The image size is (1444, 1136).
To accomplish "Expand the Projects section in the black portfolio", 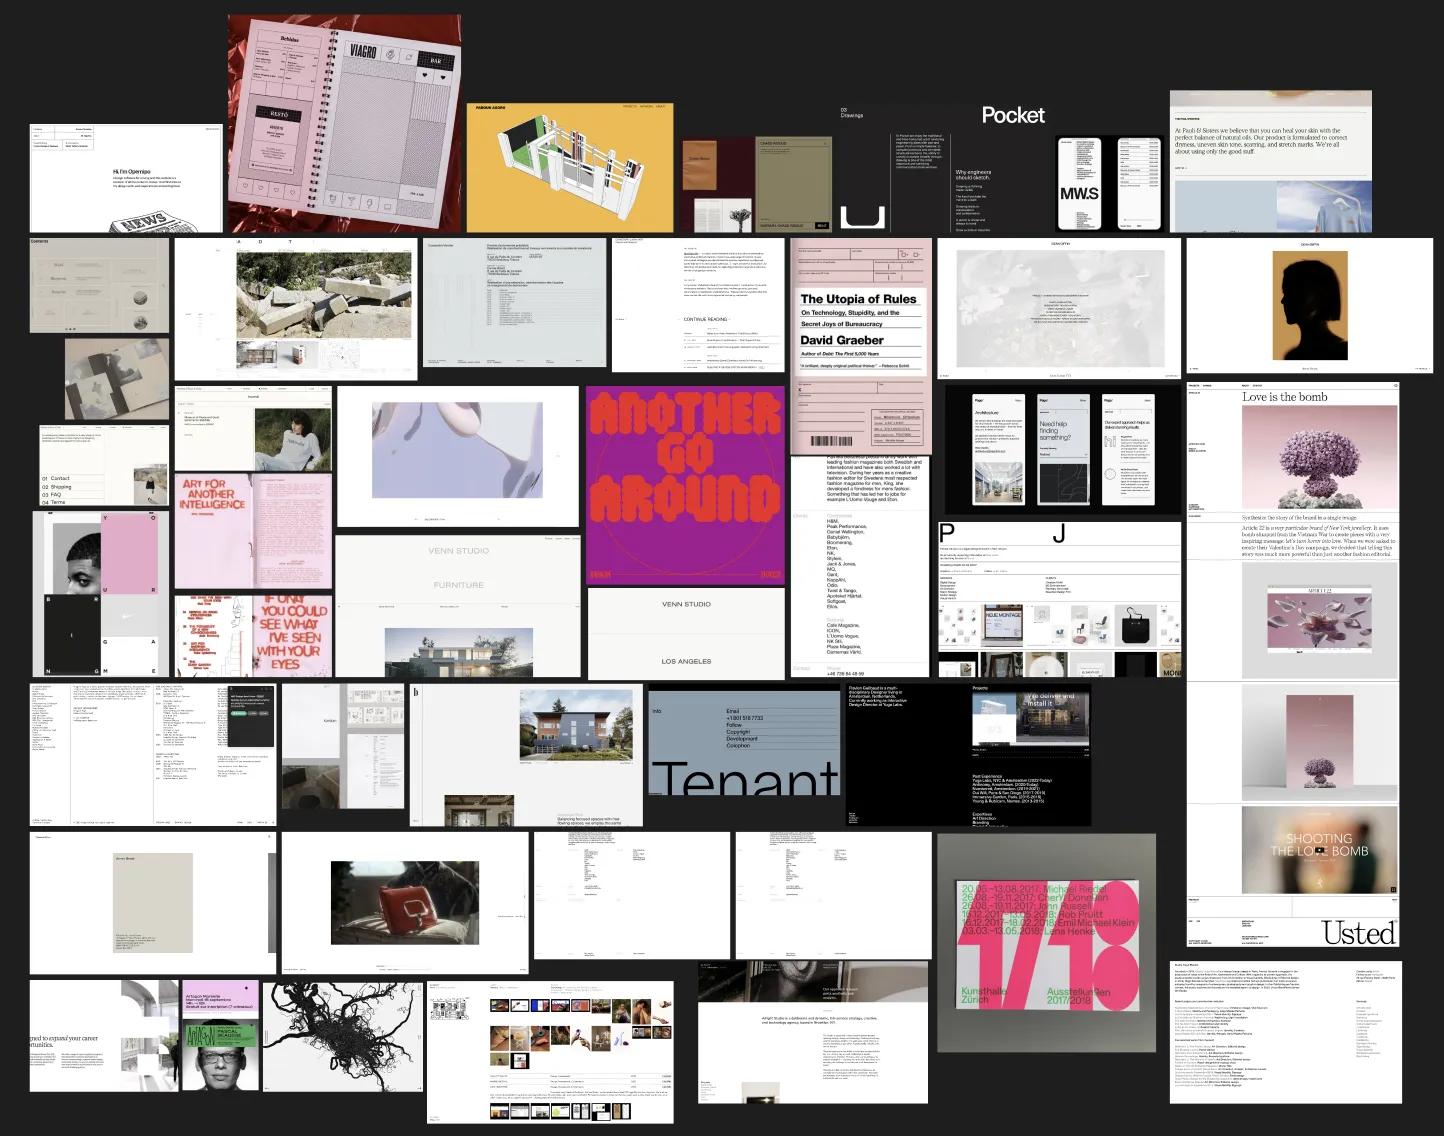I will (x=980, y=688).
